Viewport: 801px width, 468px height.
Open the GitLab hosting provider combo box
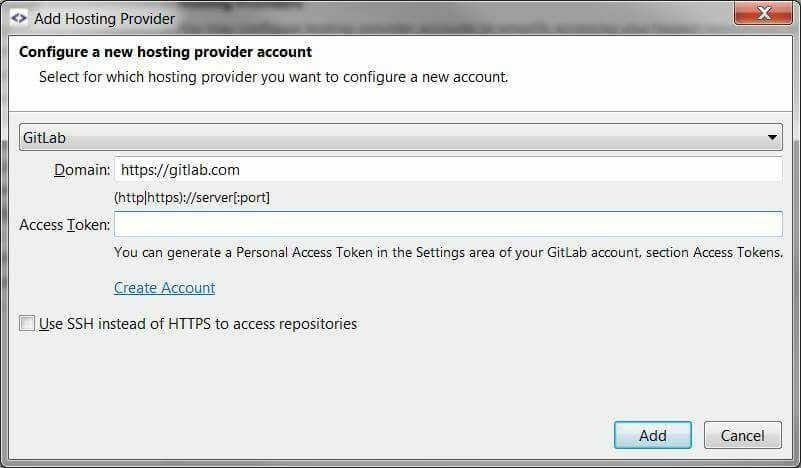[x=400, y=137]
